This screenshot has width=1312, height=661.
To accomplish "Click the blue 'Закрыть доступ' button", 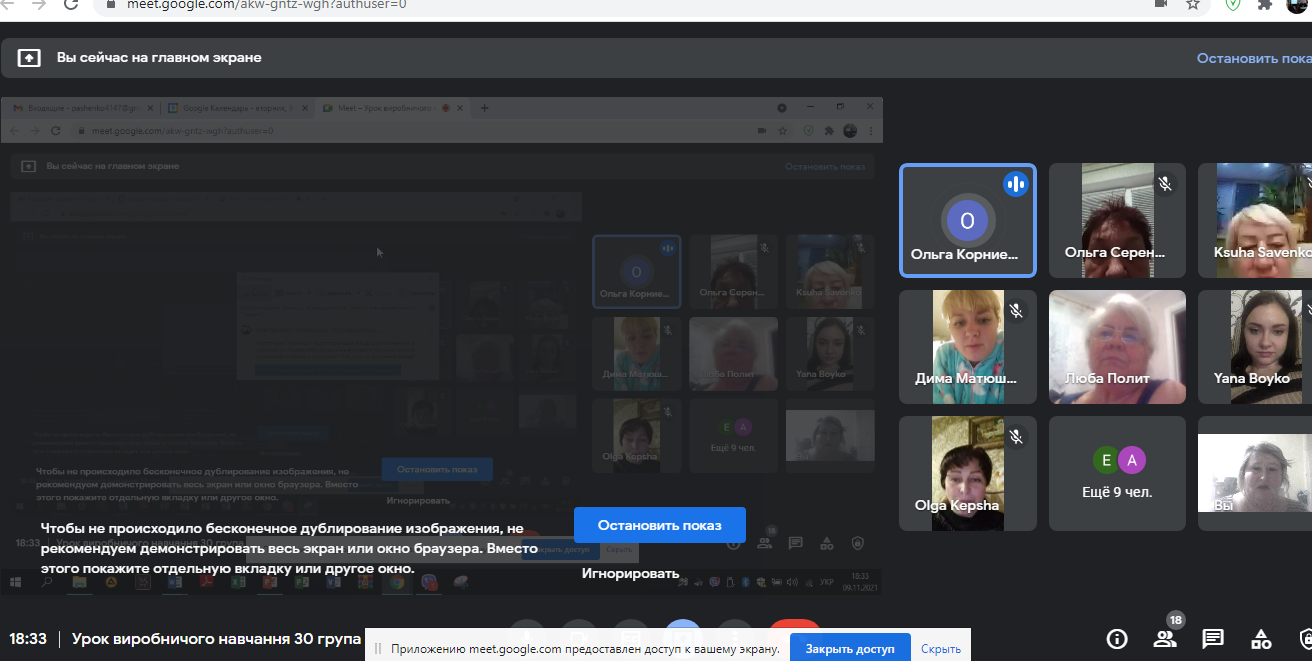I will [x=850, y=649].
